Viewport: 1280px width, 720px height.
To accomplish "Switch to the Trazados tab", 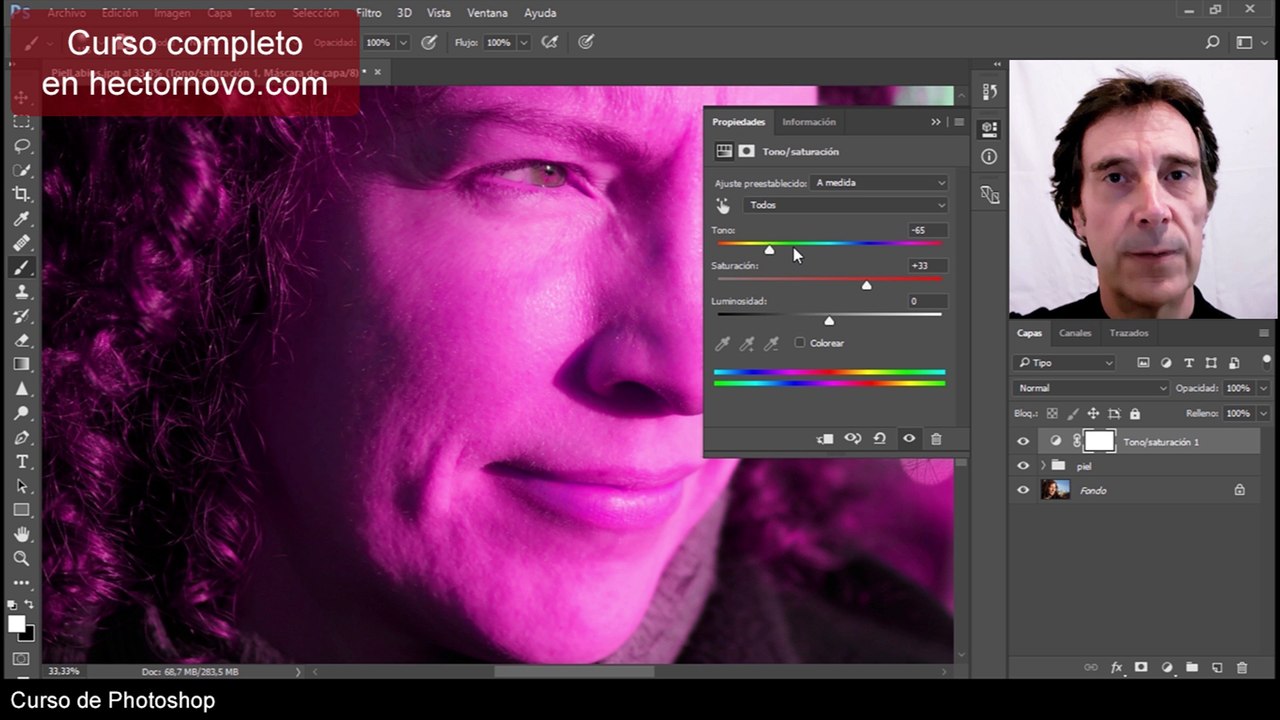I will (1129, 333).
